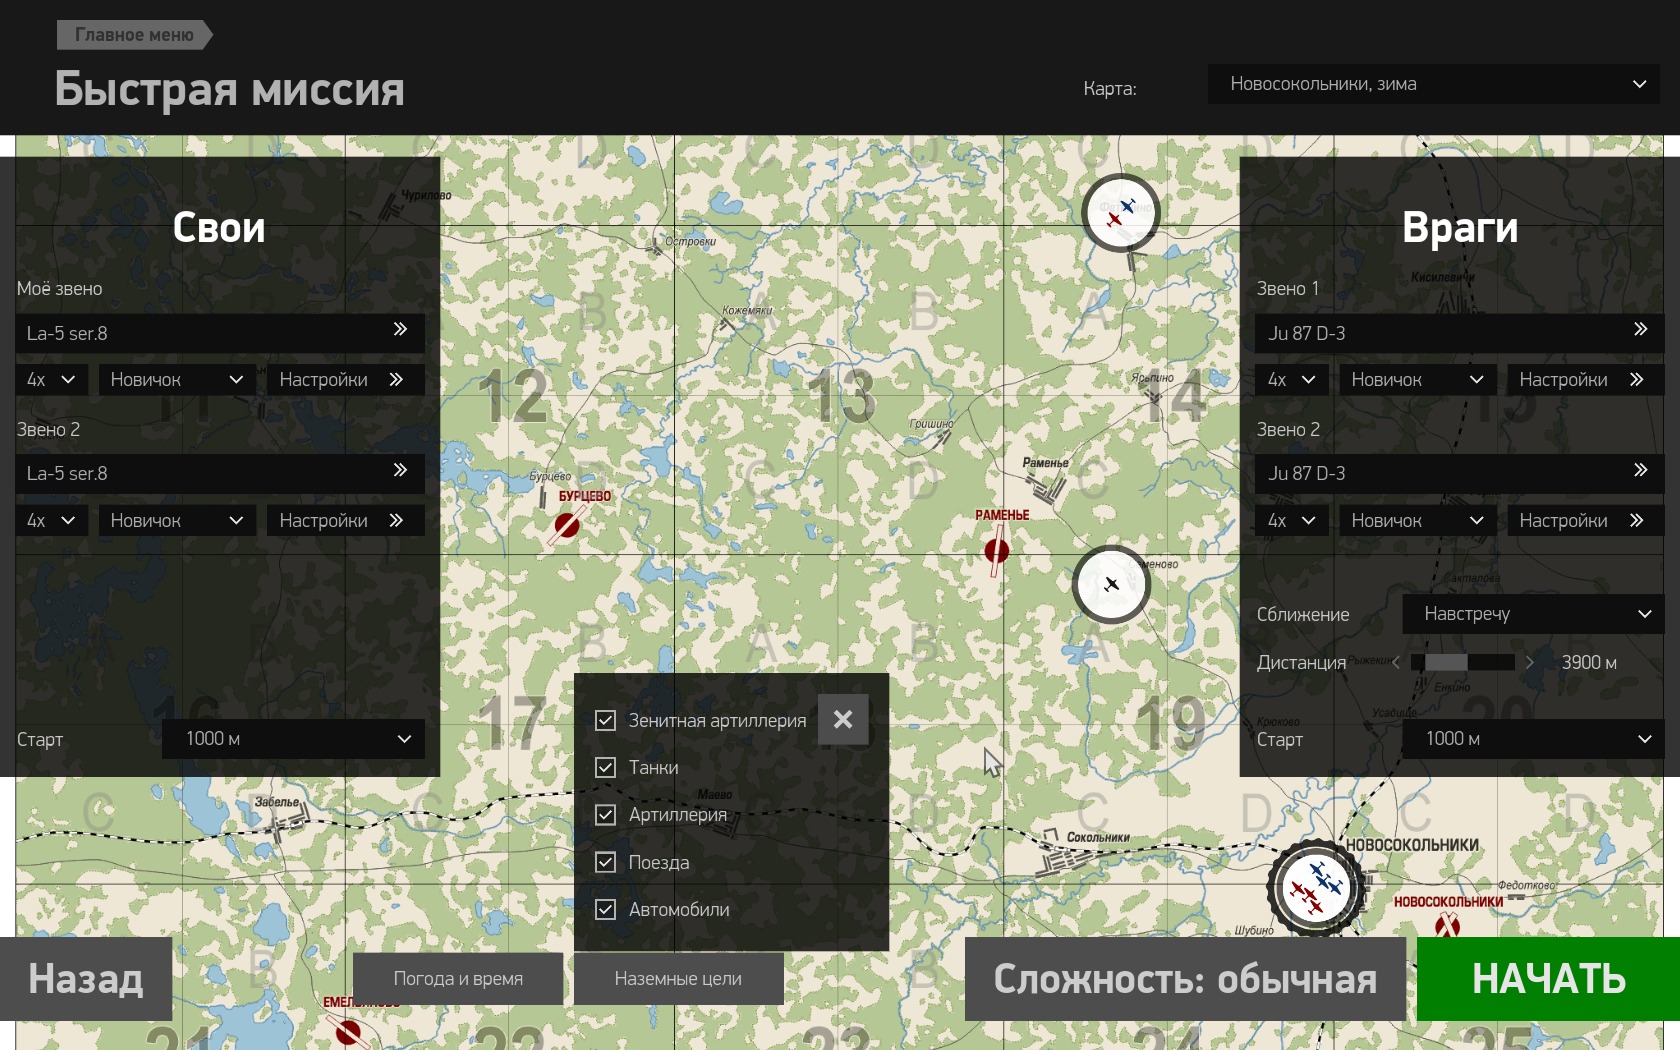Click the red target marker at Емельяново

point(348,1032)
